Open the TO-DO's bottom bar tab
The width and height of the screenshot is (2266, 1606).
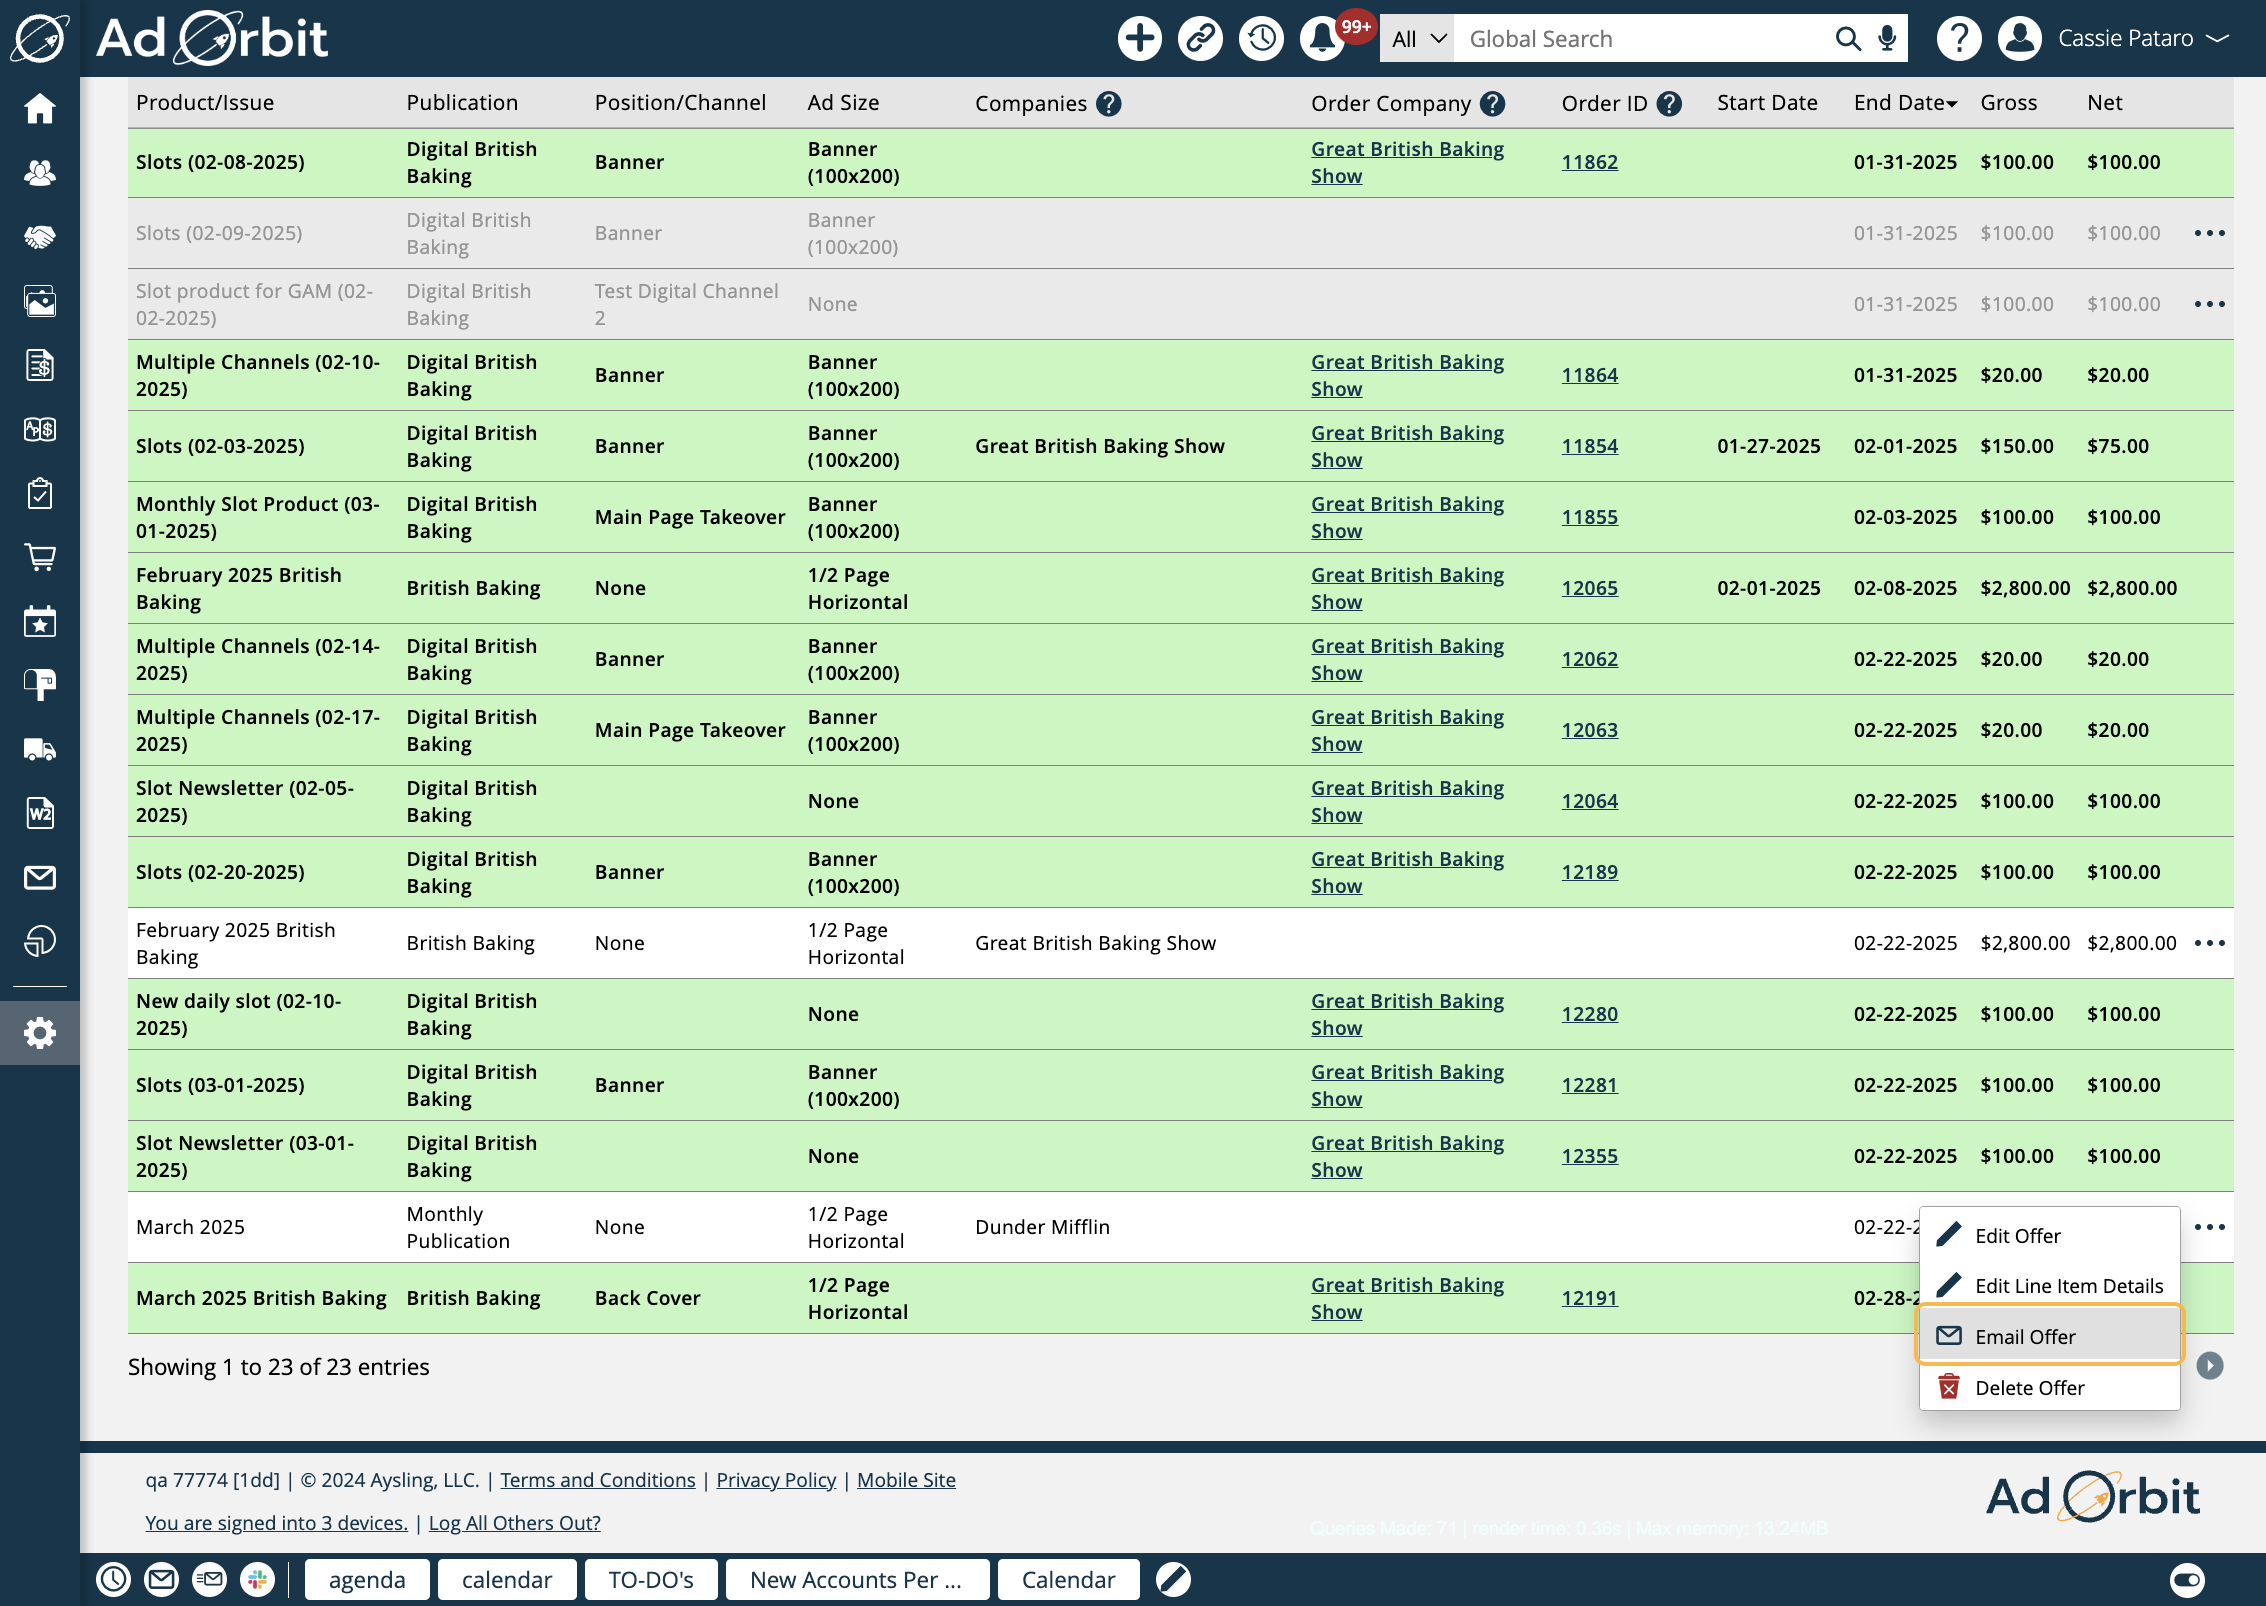(x=651, y=1579)
